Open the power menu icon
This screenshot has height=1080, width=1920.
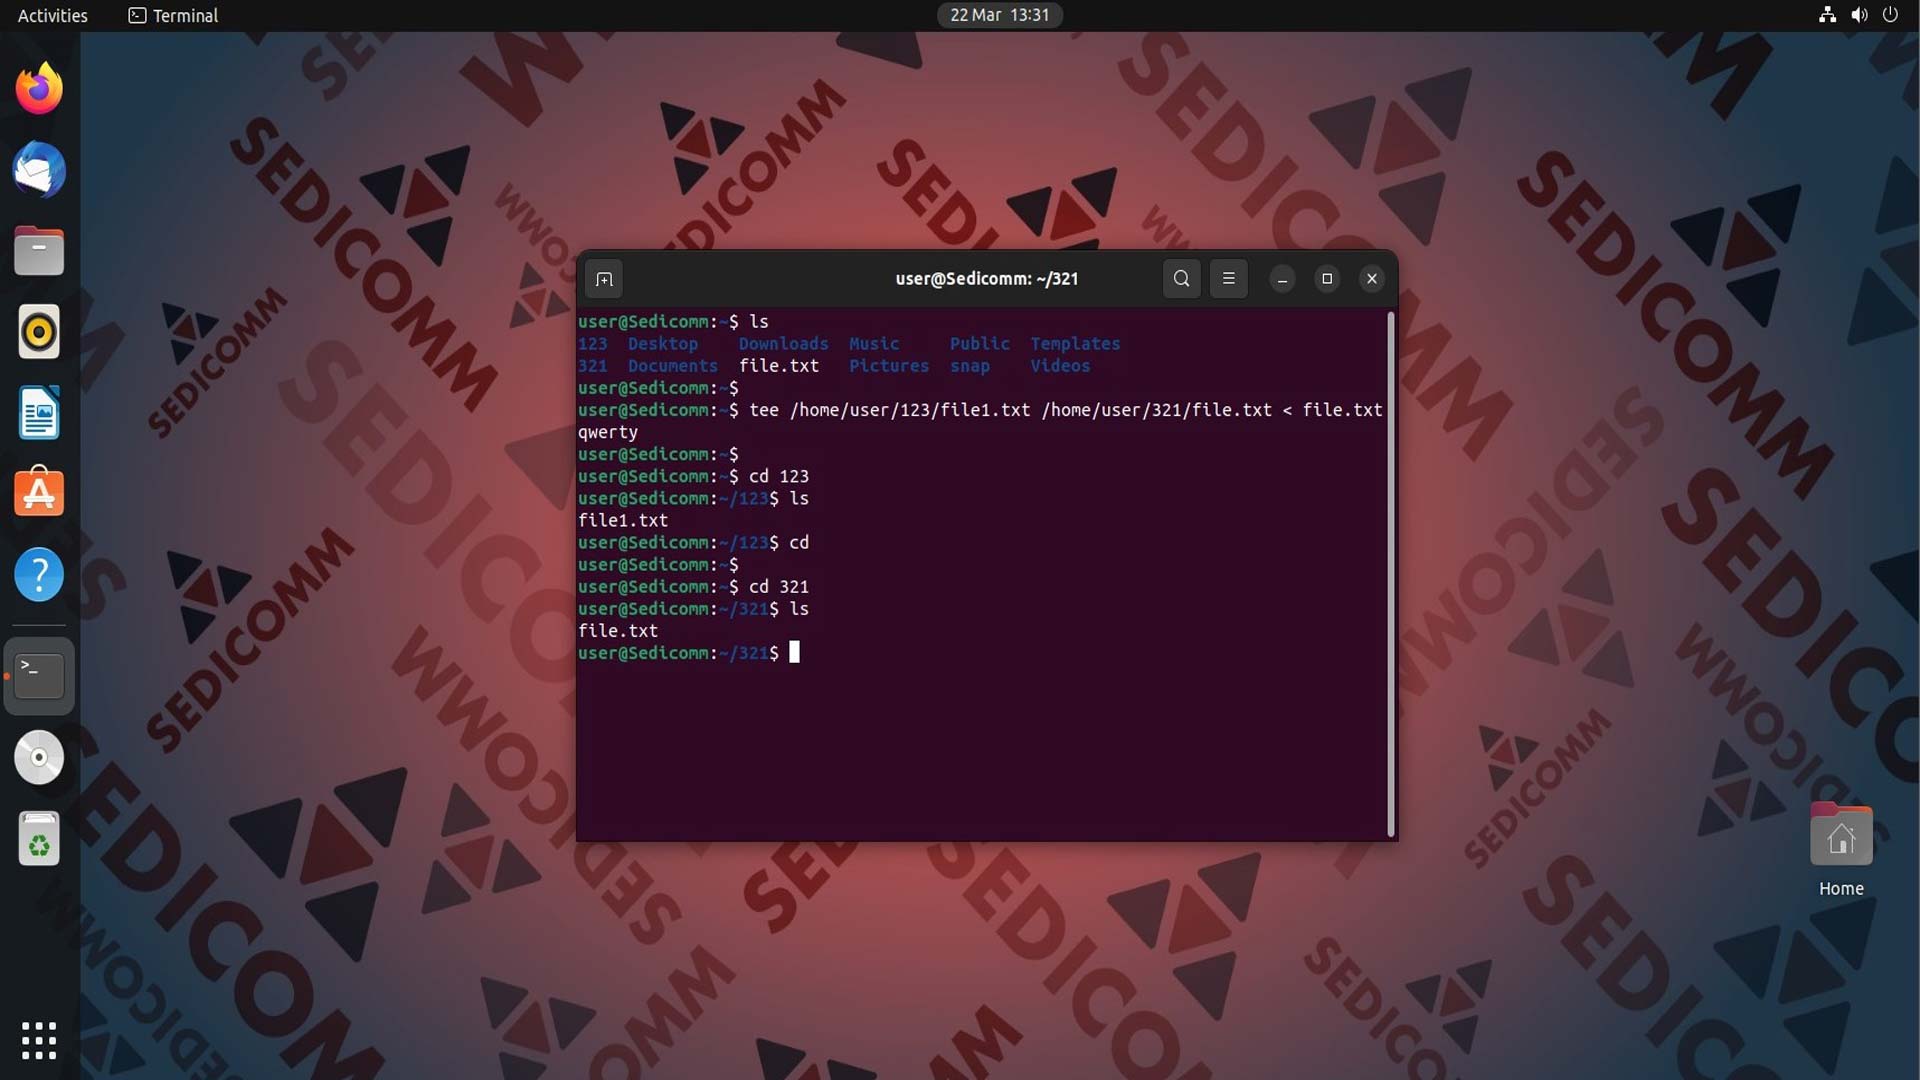1890,15
